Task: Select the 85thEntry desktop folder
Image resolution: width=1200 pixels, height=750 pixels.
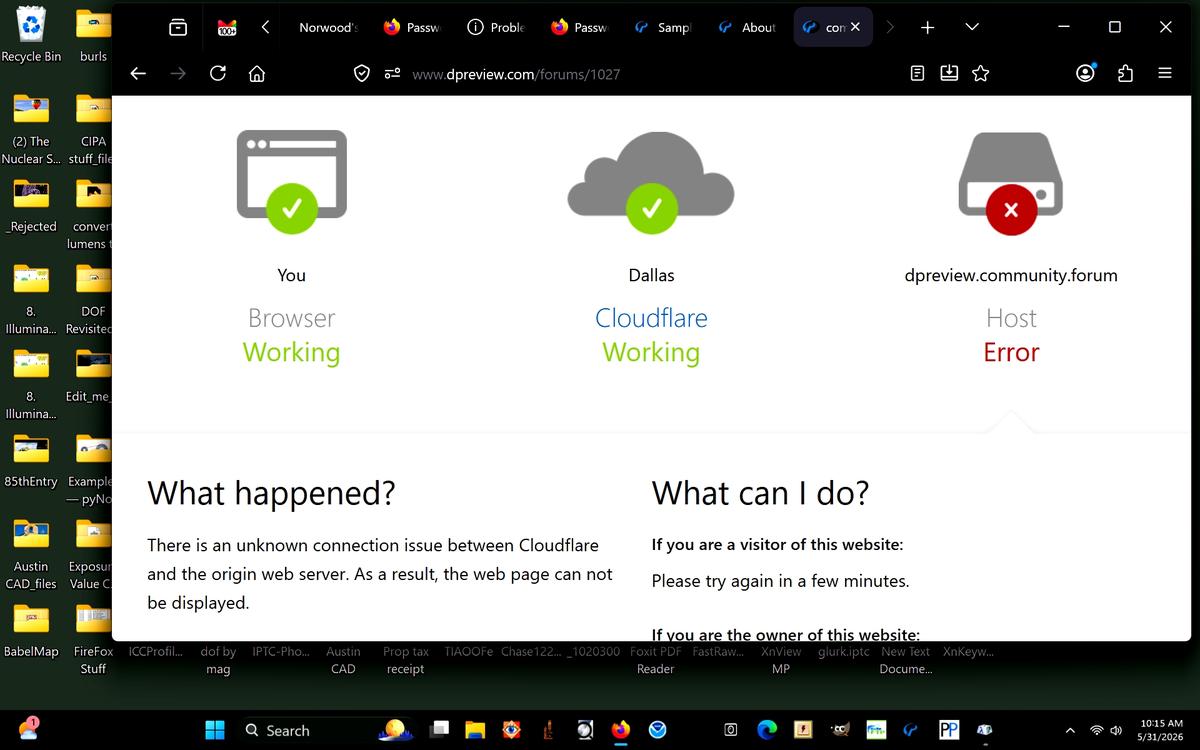Action: click(x=31, y=461)
